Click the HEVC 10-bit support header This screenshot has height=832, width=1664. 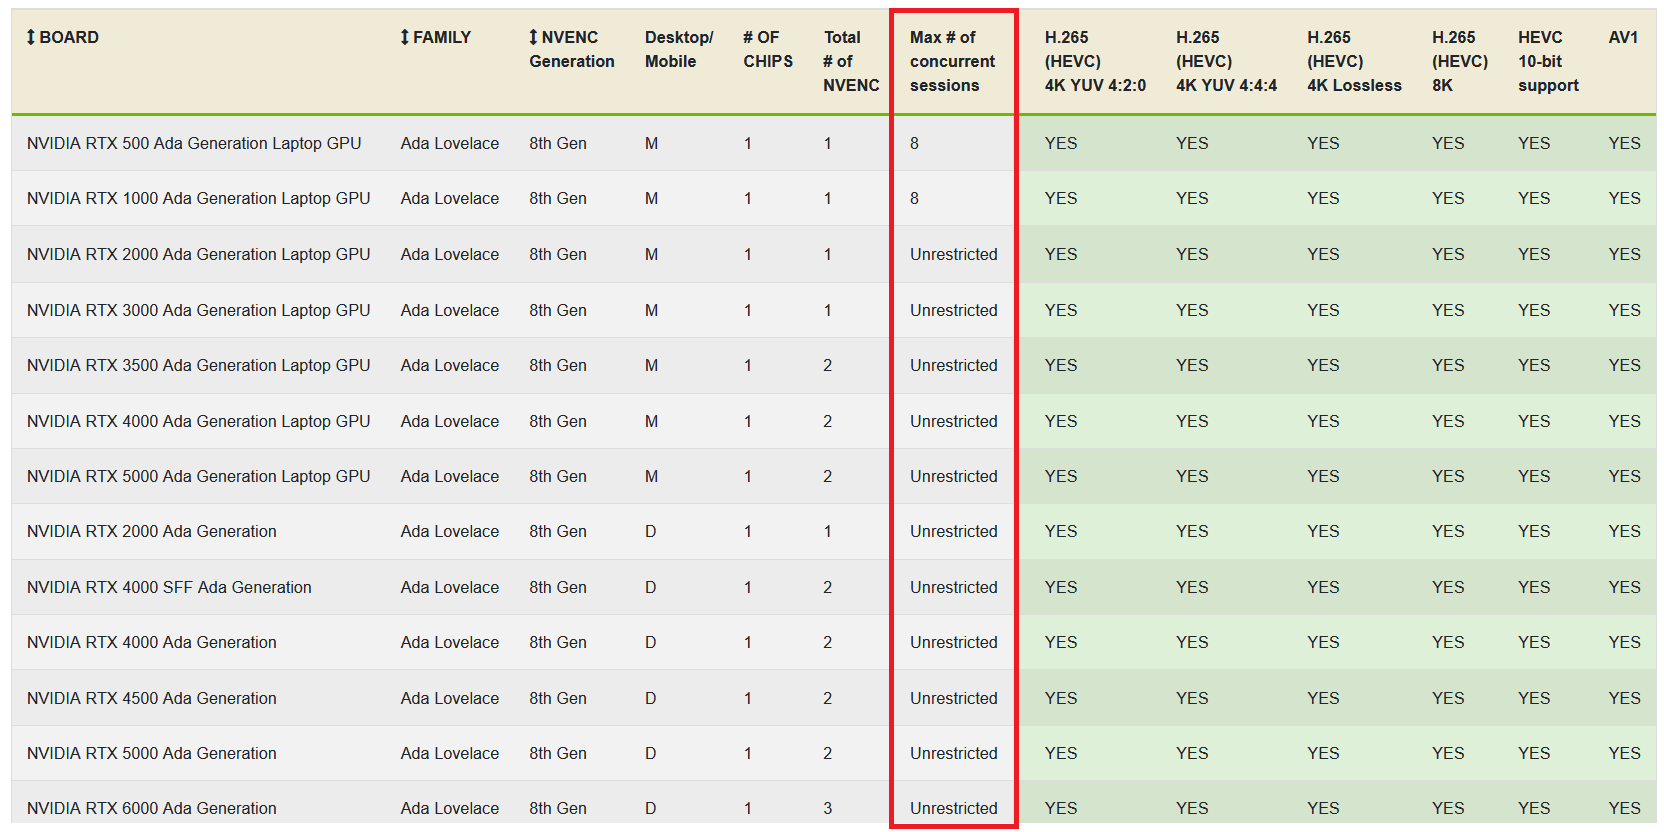click(x=1548, y=61)
